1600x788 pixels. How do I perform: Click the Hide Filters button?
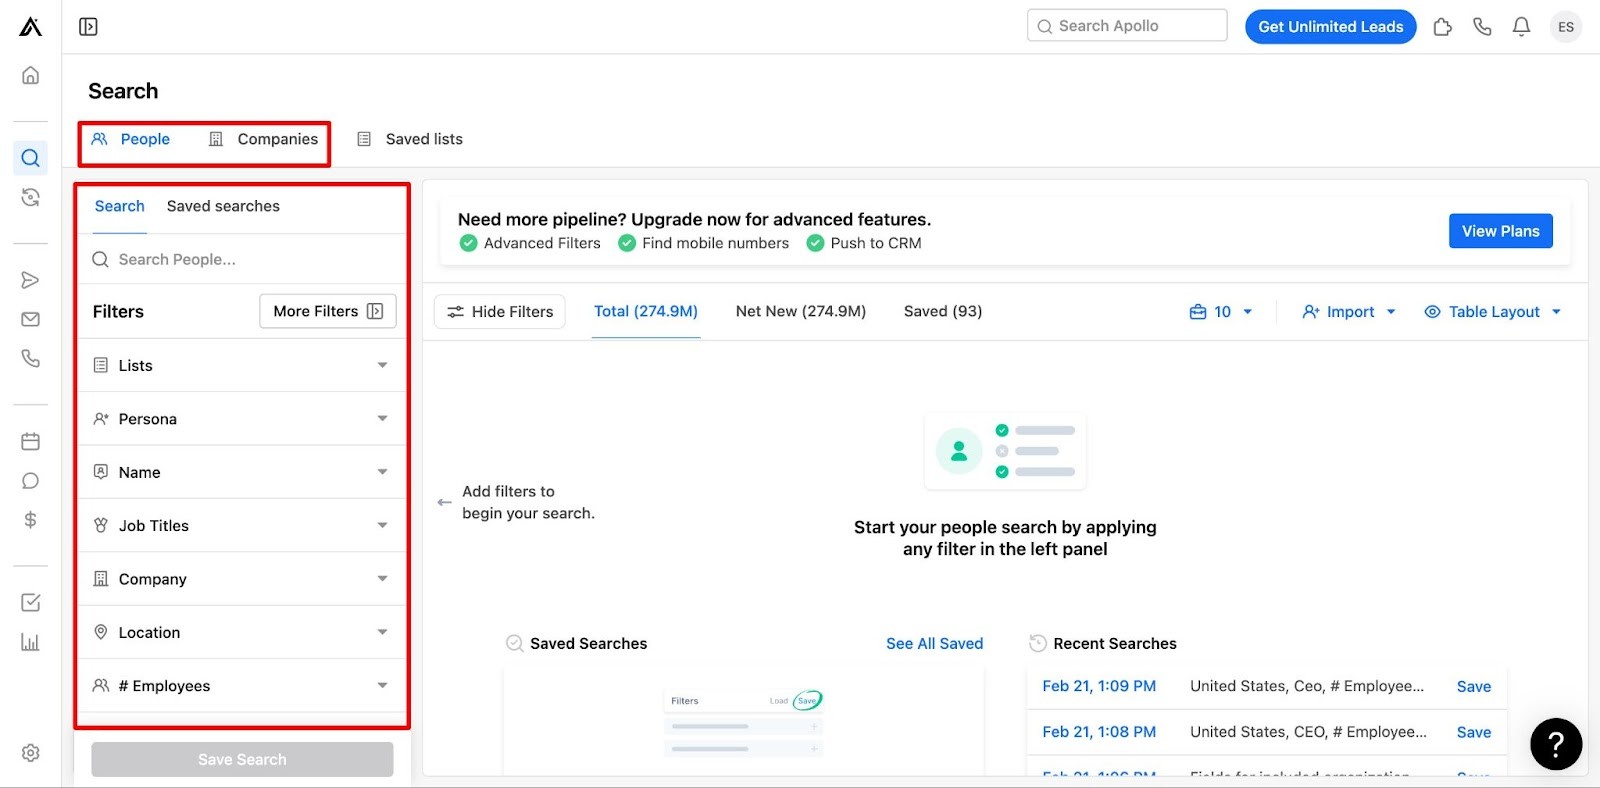coord(500,312)
